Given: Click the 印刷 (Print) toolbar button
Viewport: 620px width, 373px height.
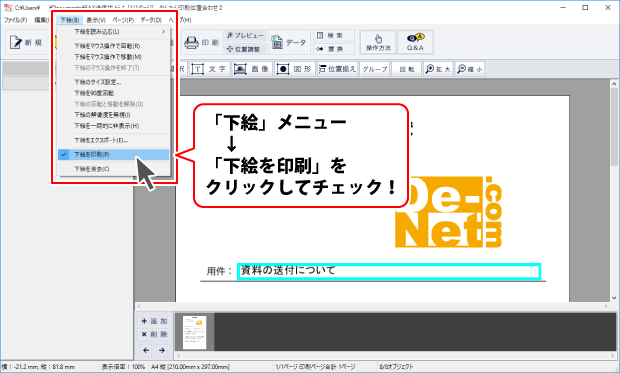Looking at the screenshot, I should point(202,42).
